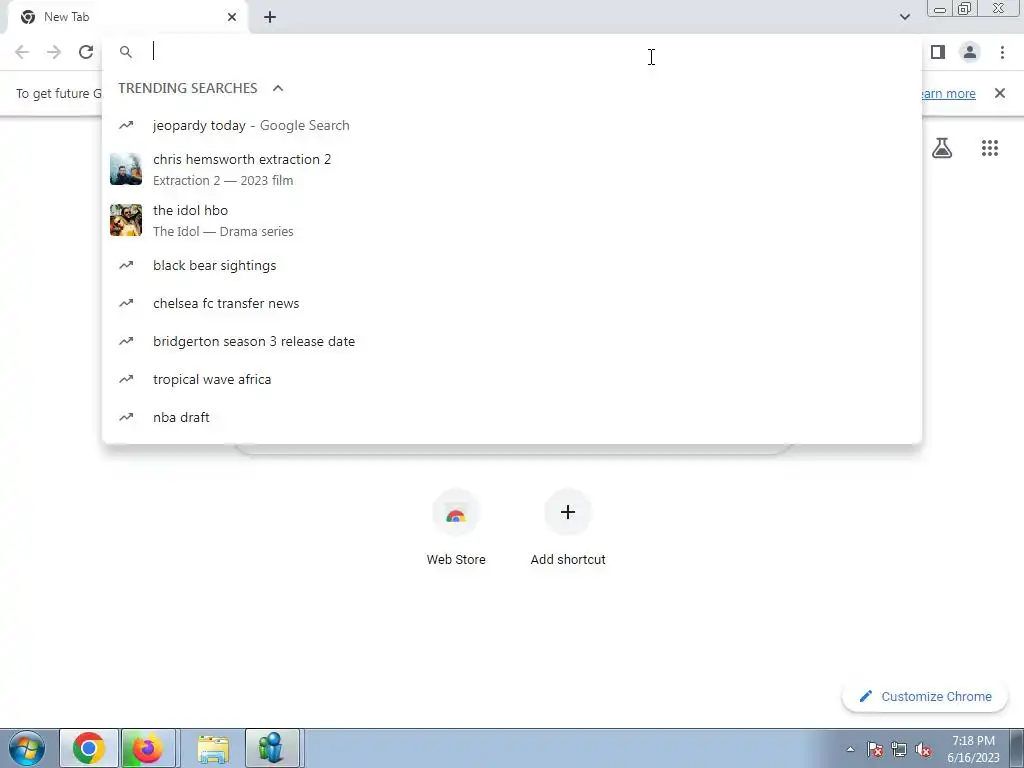Select suggestion tropical wave africa

(512, 379)
